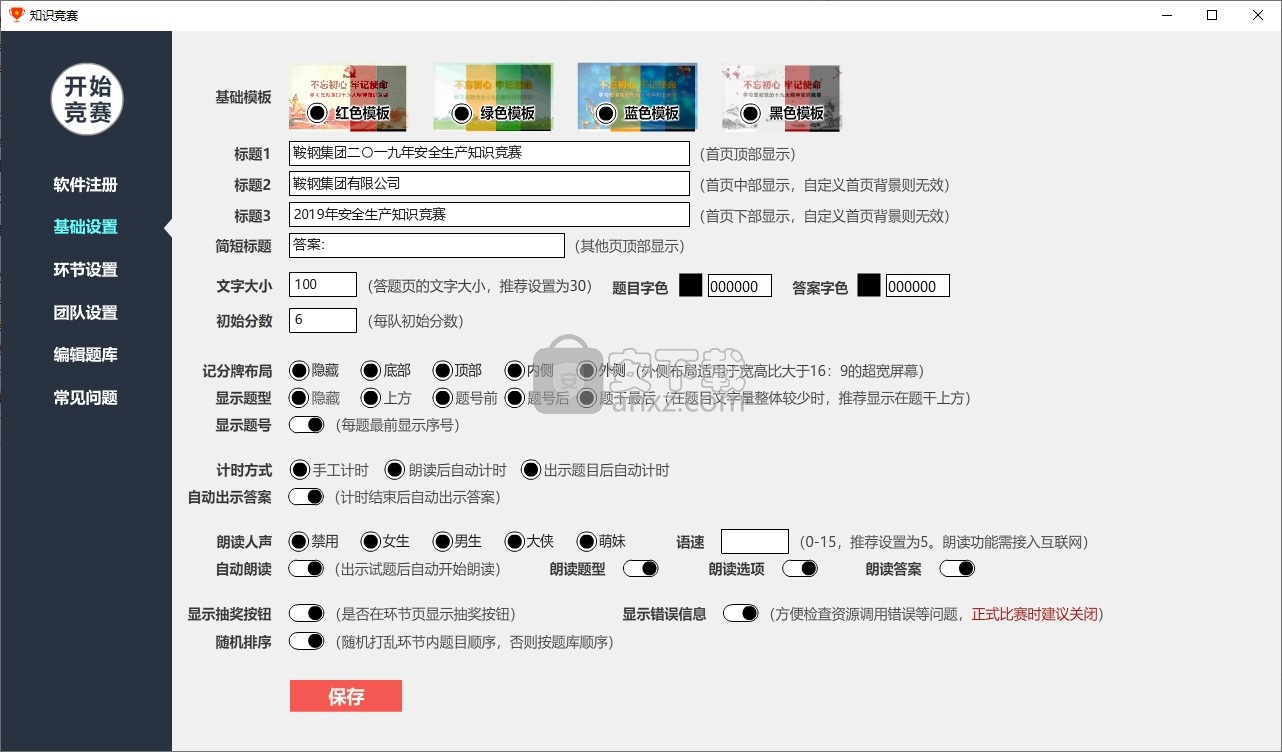1282x752 pixels.
Task: Open the 团队设置 sidebar section
Action: [x=86, y=313]
